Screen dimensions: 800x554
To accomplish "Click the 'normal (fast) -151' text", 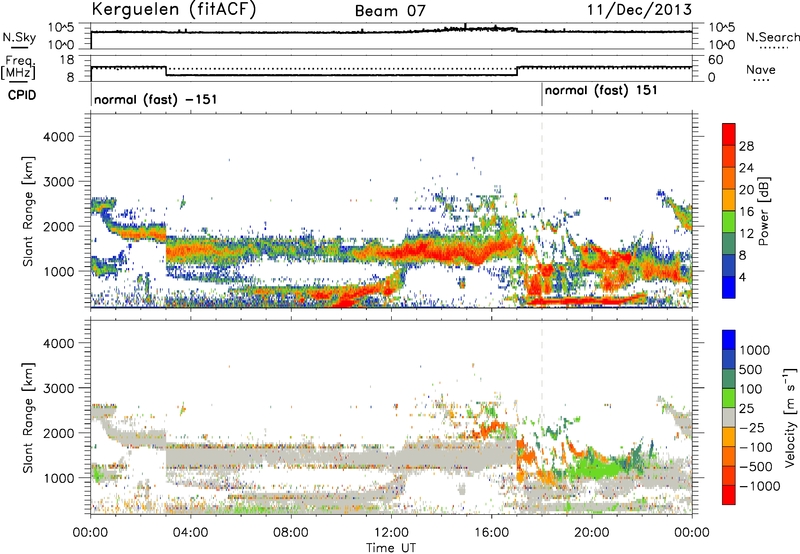I will (156, 99).
